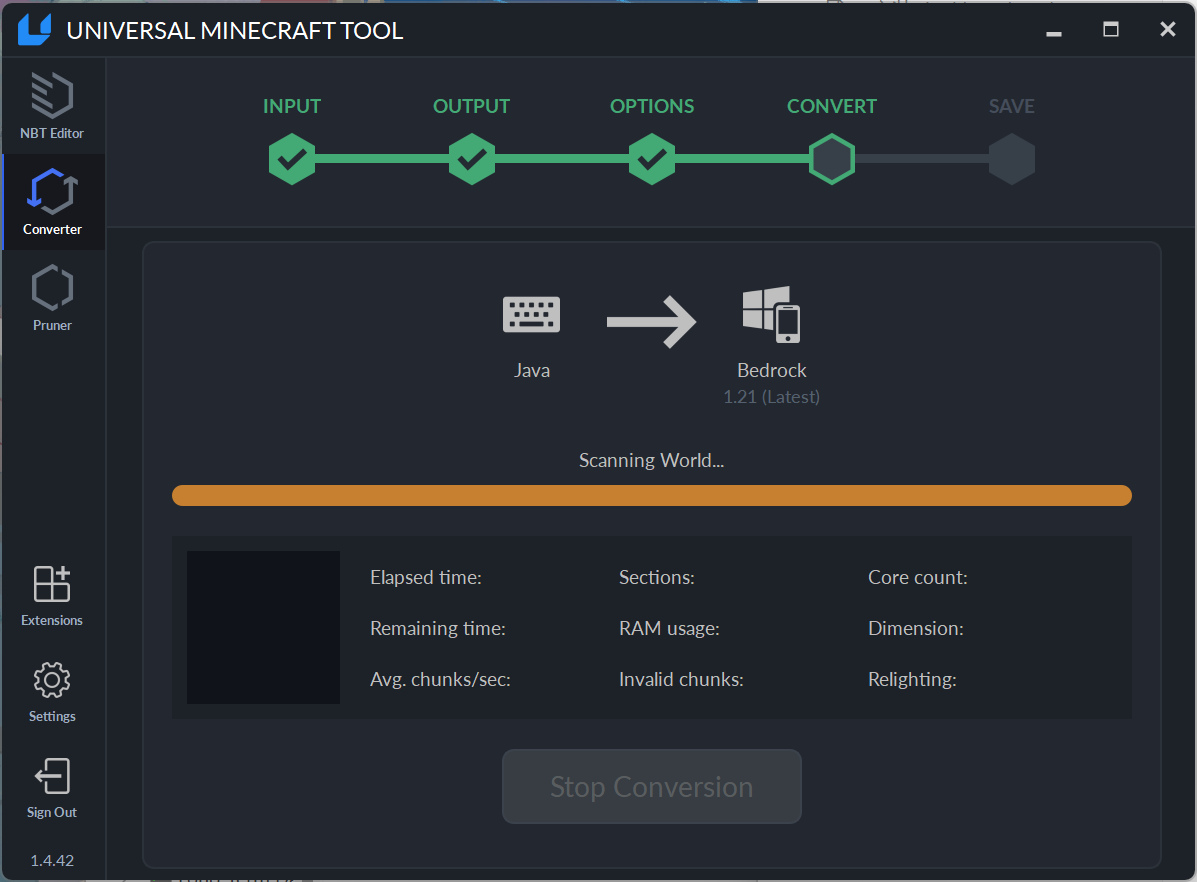
Task: Open Settings via the gear icon
Action: 52,680
